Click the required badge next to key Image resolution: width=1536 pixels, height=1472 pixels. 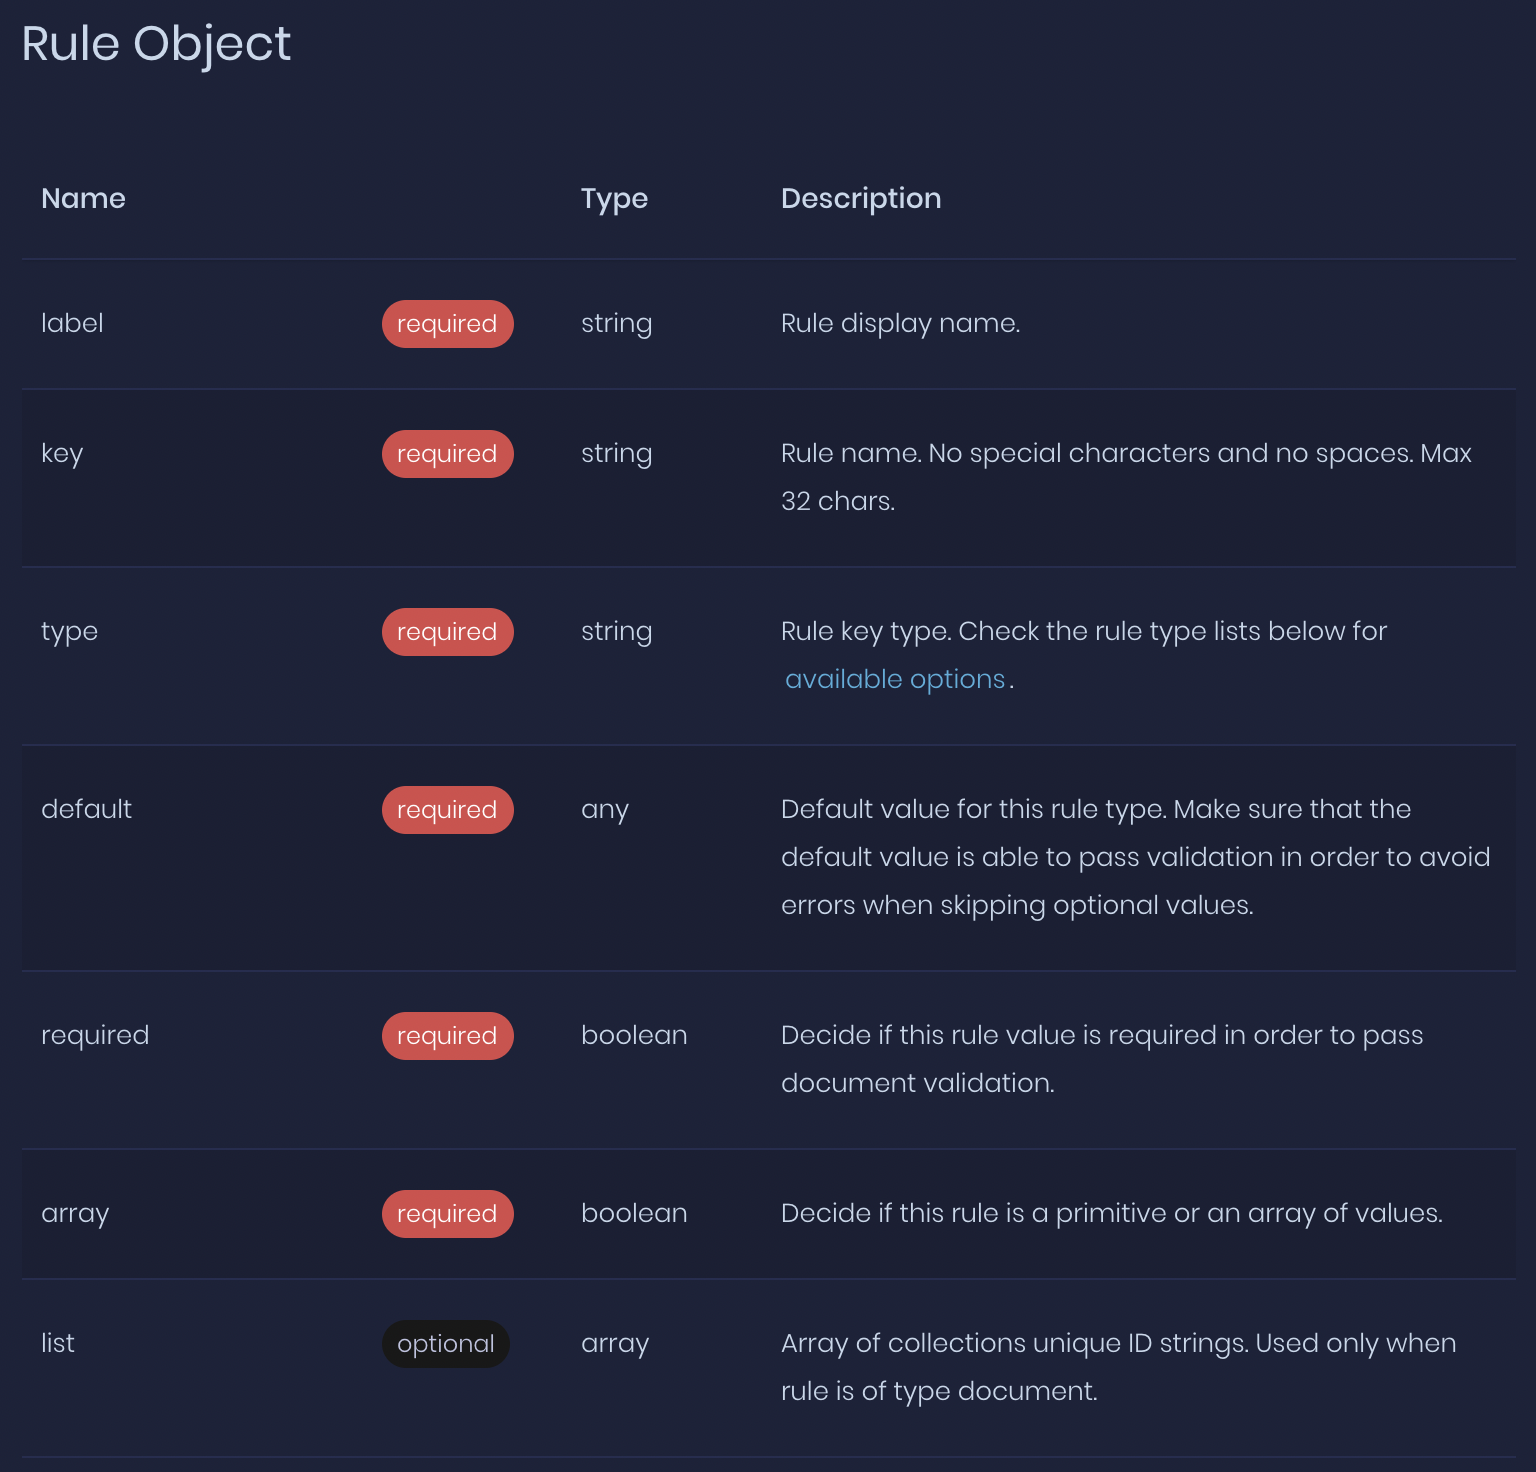point(447,453)
